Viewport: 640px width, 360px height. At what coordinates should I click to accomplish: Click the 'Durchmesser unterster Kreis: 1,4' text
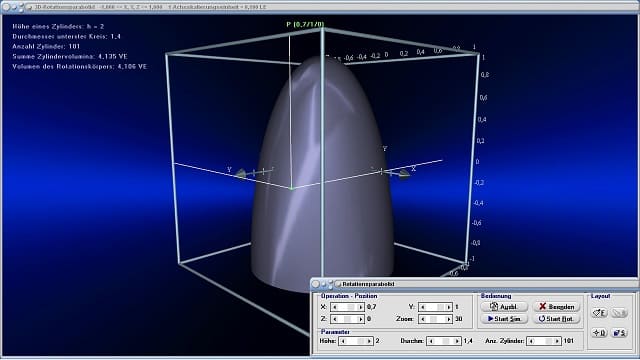(67, 36)
